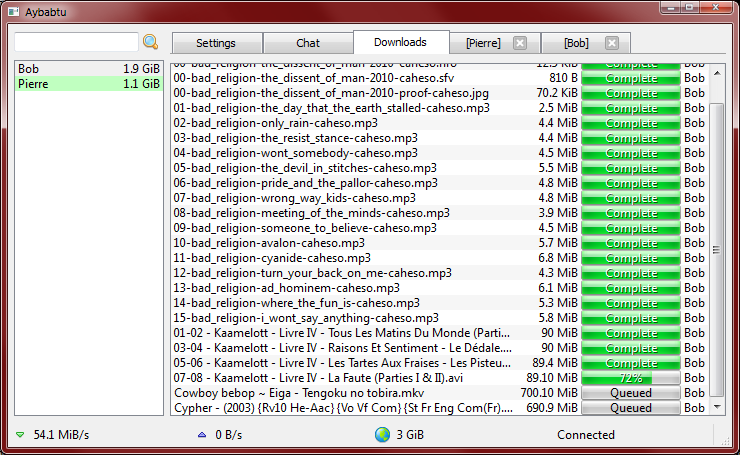Click the 3 GiB shared total
Viewport: 740px width, 455px height.
[410, 435]
